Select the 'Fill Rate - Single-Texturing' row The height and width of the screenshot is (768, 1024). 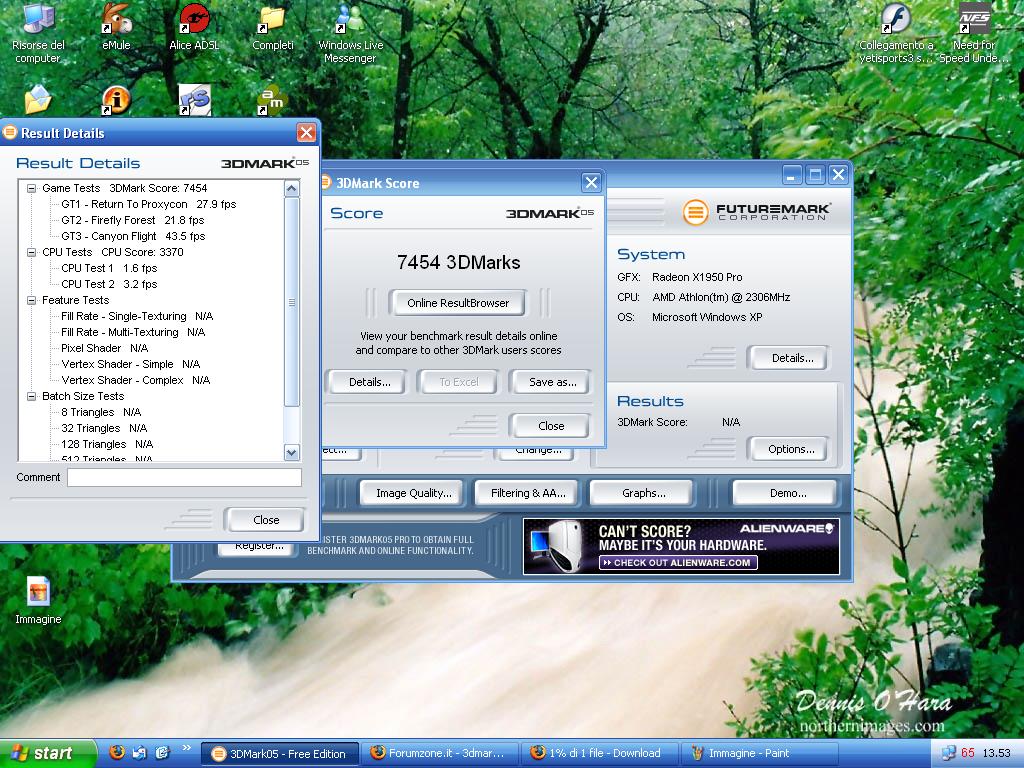tap(137, 316)
